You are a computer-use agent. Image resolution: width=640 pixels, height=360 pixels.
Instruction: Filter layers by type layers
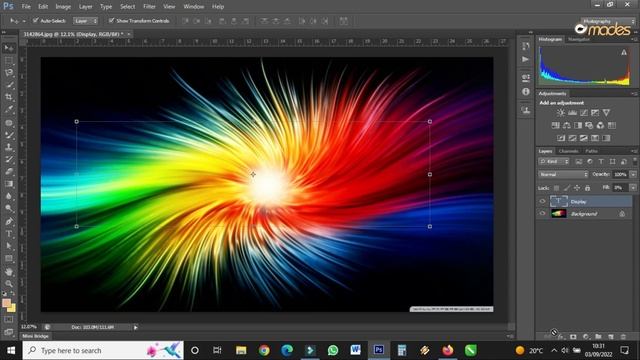tap(601, 162)
